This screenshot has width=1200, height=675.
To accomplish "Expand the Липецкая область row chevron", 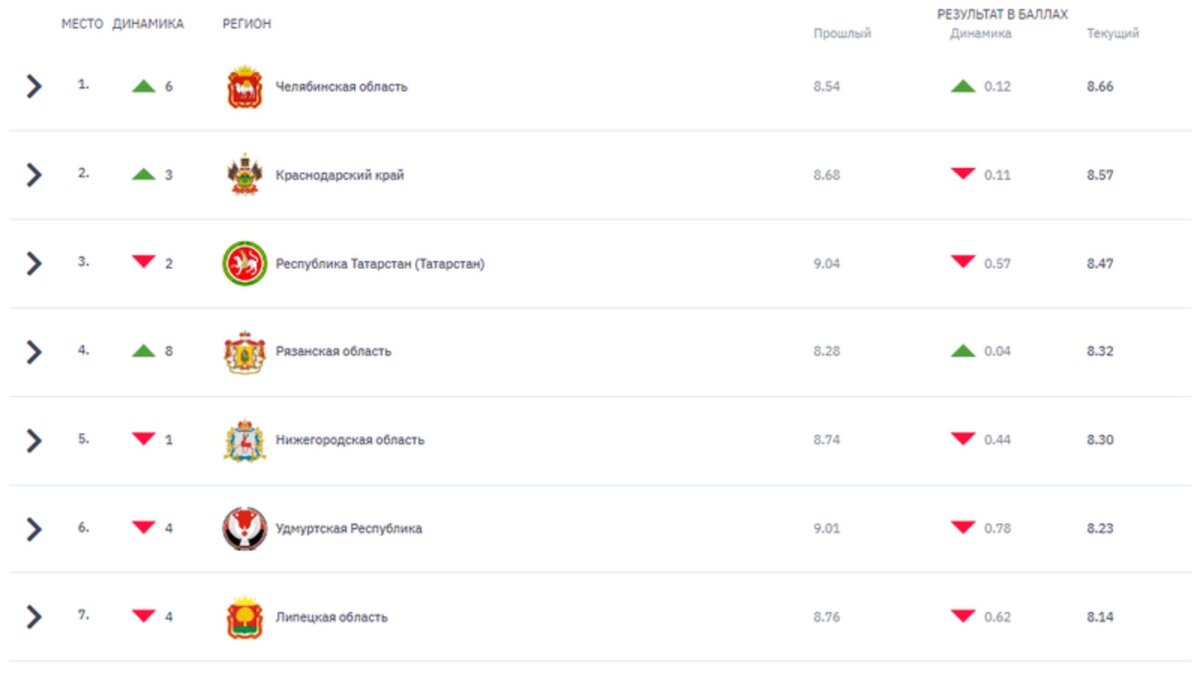I will 34,617.
